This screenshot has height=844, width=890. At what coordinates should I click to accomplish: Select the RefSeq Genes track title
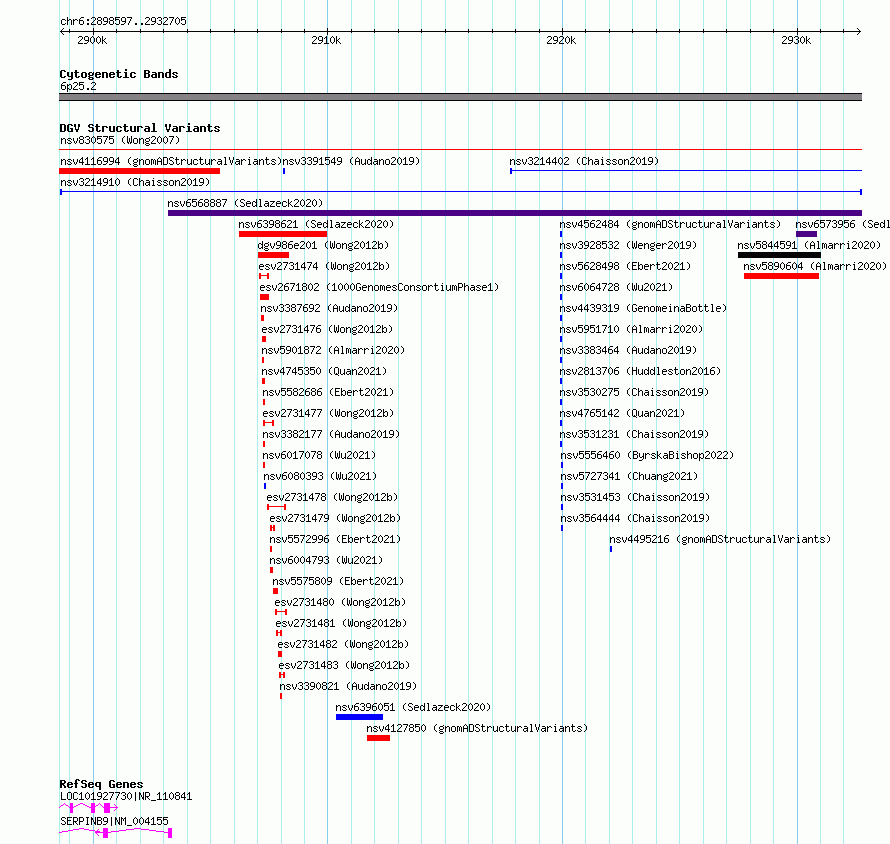click(x=102, y=784)
